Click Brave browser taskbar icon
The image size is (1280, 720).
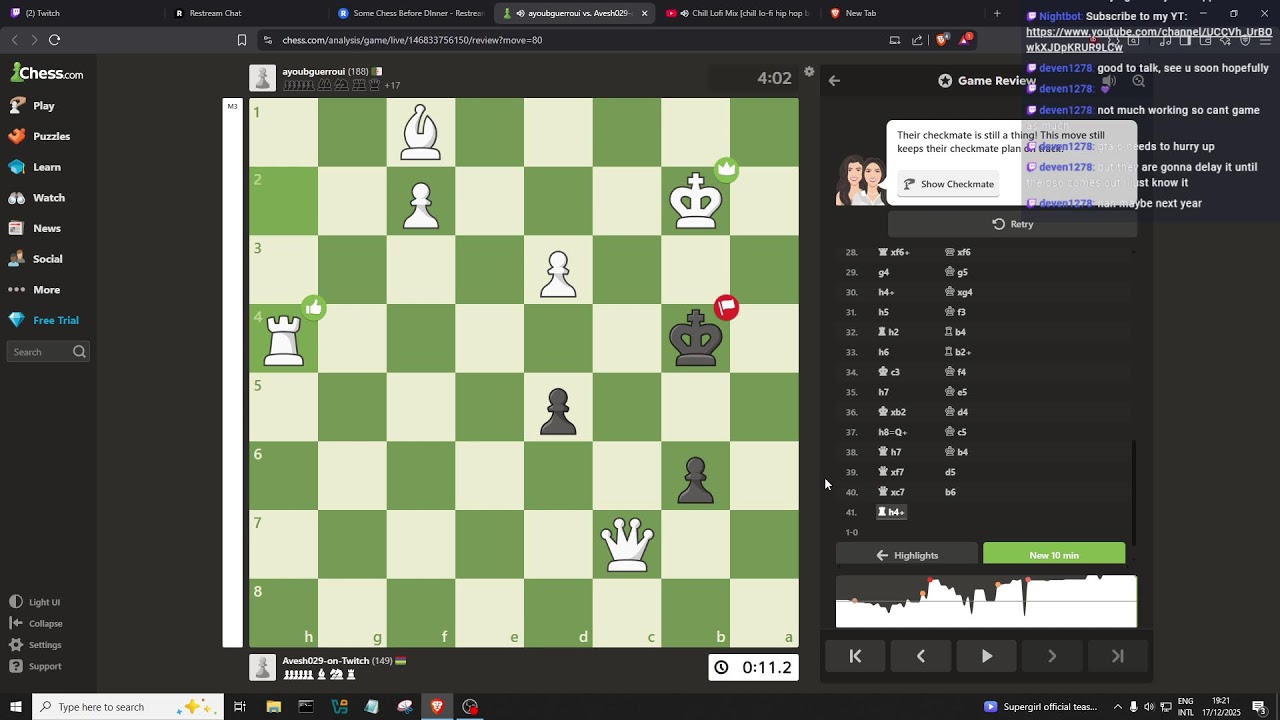pos(437,707)
